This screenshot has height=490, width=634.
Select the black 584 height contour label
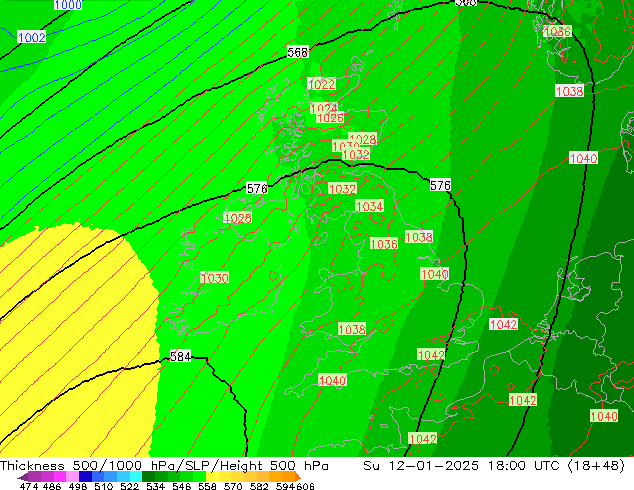pos(180,356)
